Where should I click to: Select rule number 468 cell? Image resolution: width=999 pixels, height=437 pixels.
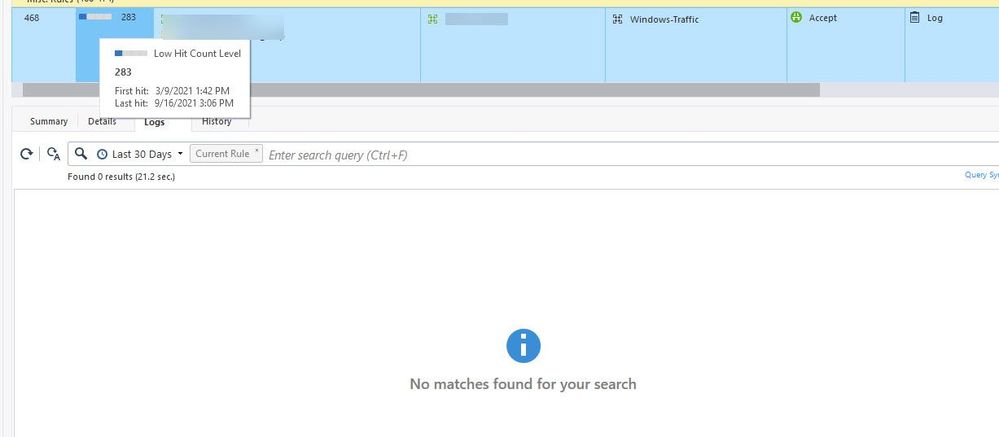click(x=43, y=45)
